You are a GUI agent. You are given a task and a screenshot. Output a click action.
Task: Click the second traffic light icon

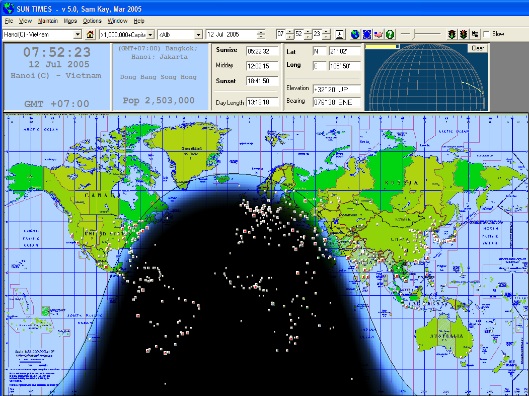464,34
